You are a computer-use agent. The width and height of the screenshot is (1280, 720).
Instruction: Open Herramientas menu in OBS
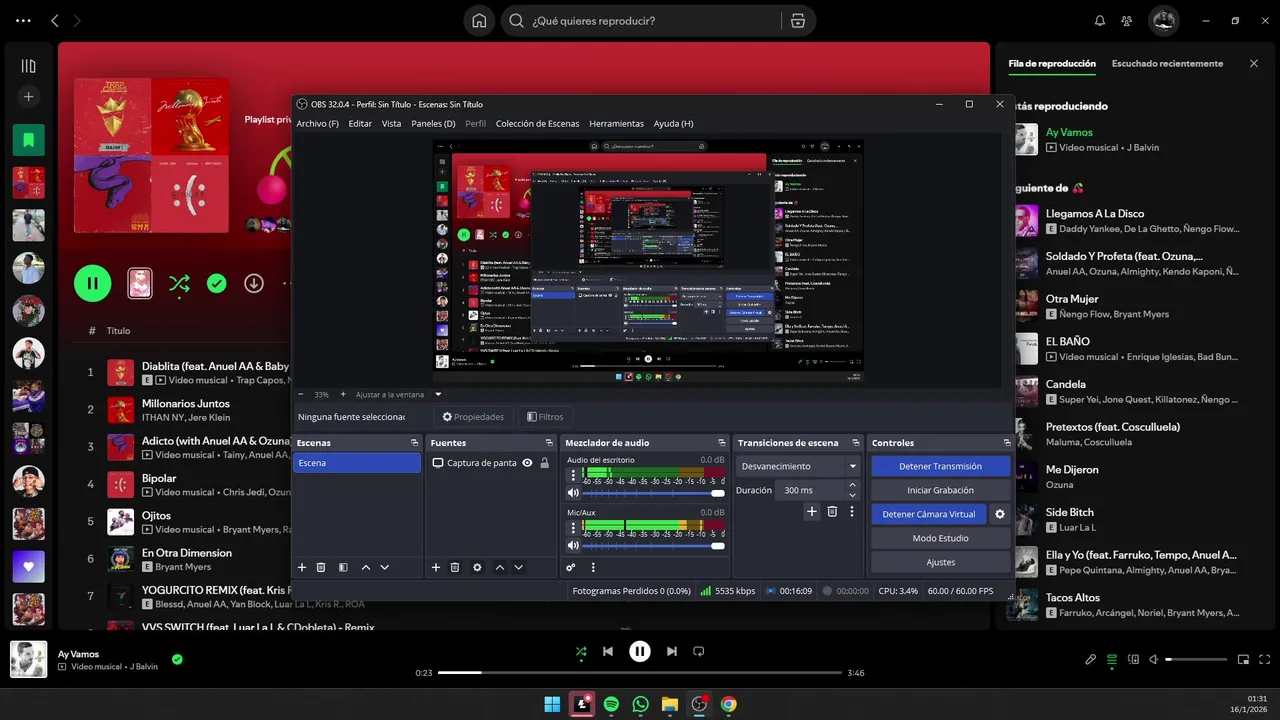[x=616, y=123]
